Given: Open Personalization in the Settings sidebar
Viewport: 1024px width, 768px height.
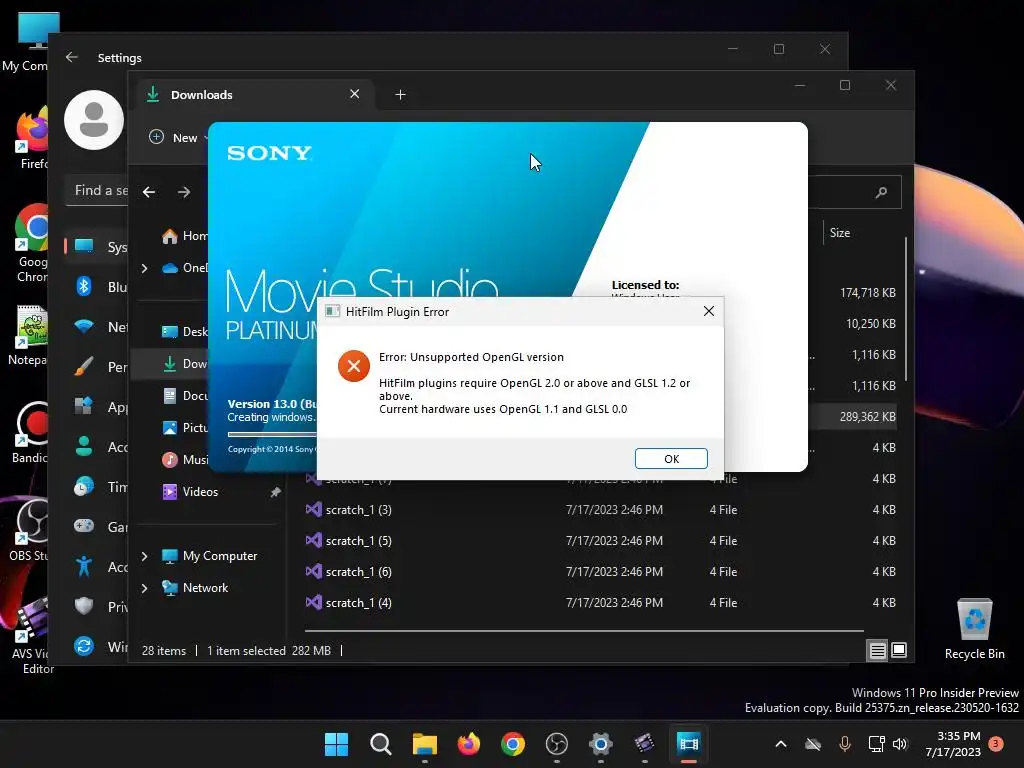Looking at the screenshot, I should [98, 367].
